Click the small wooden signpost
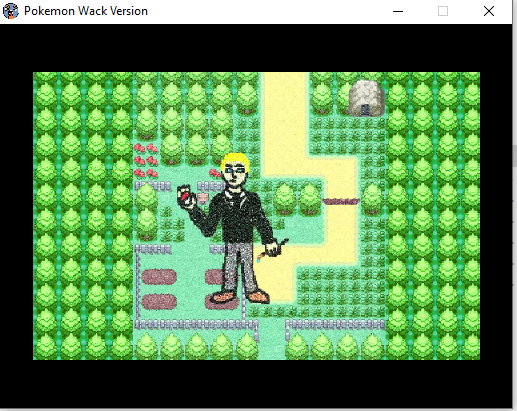This screenshot has height=411, width=517. point(203,198)
